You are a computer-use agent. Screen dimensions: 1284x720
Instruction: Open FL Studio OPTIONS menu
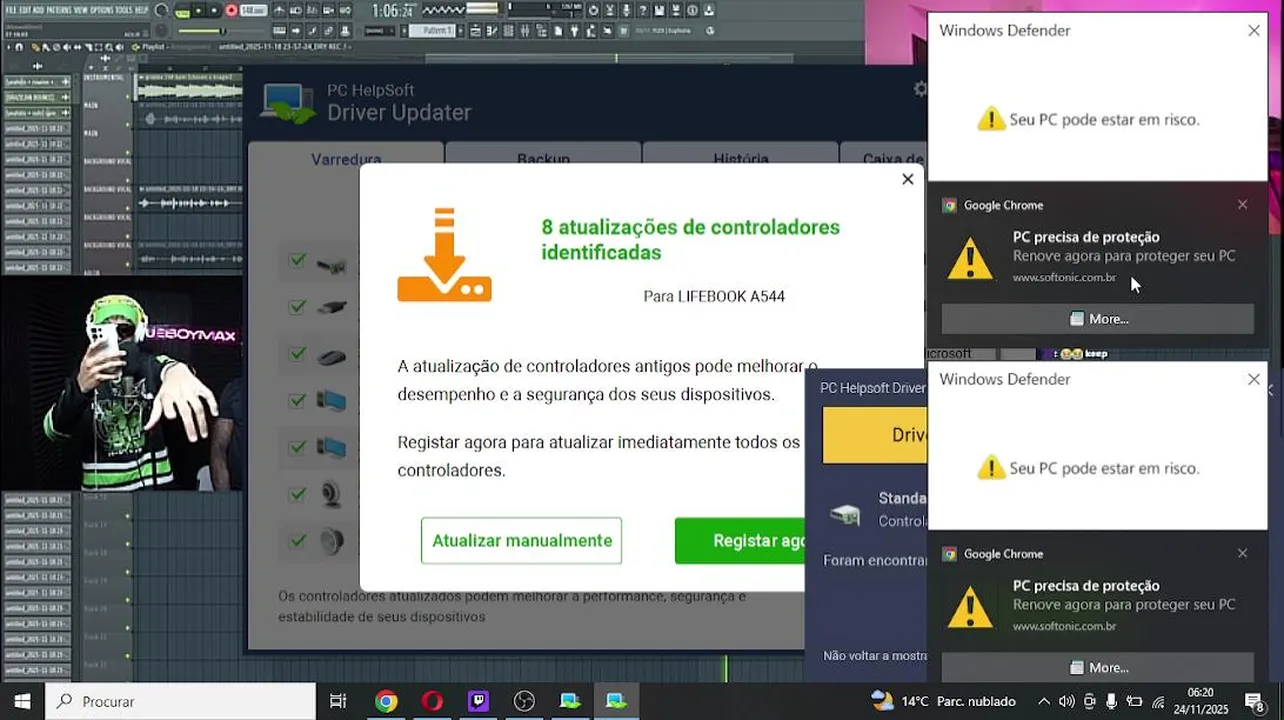point(102,10)
